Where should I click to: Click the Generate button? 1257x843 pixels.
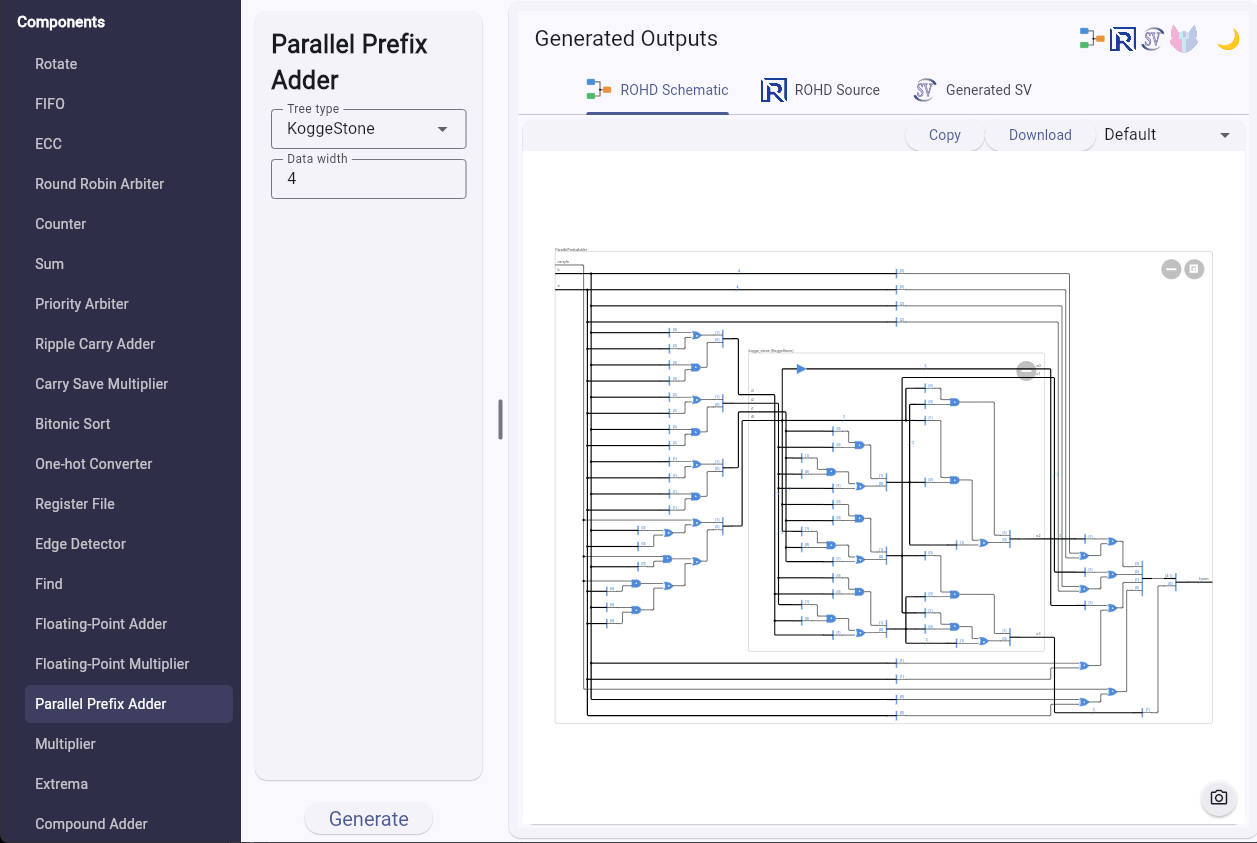(x=369, y=819)
